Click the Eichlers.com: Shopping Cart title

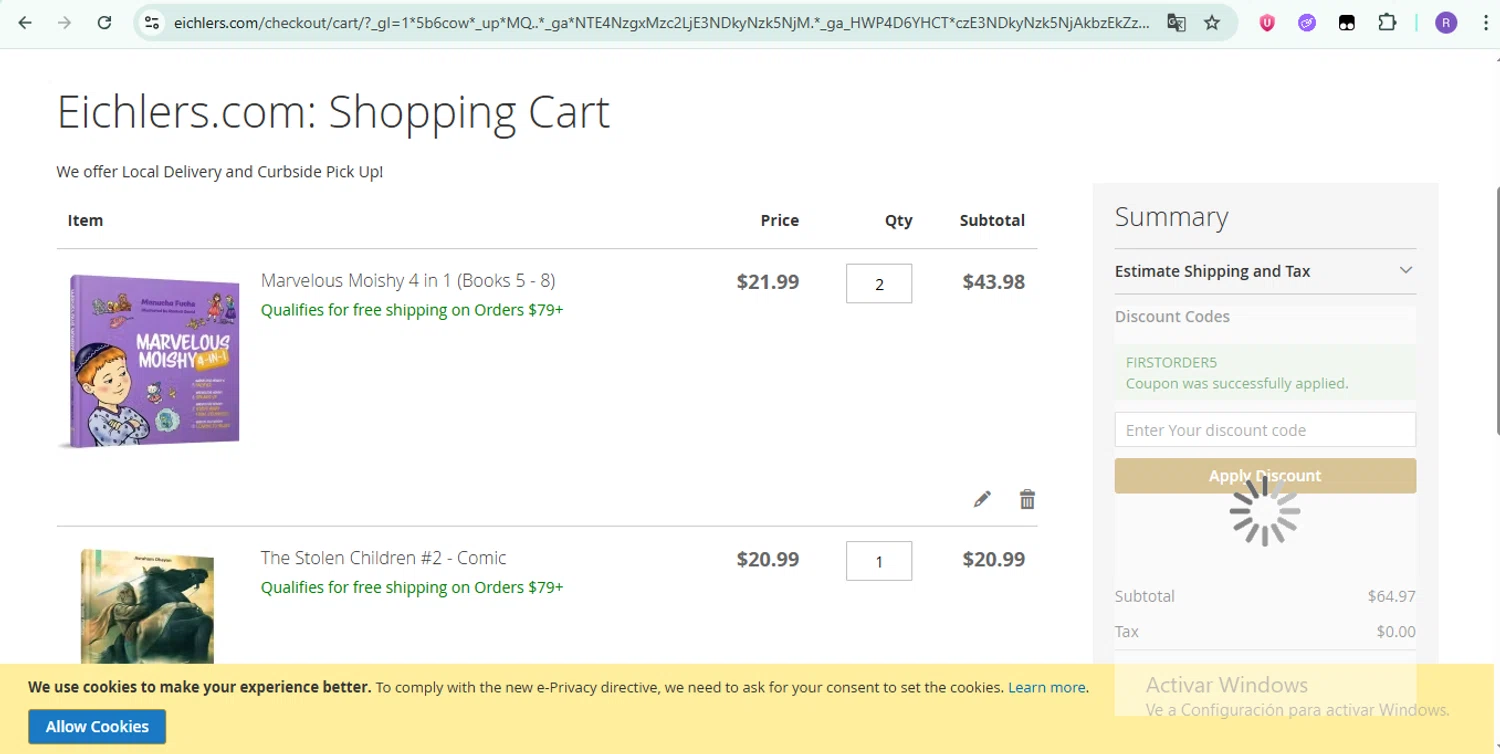[333, 111]
